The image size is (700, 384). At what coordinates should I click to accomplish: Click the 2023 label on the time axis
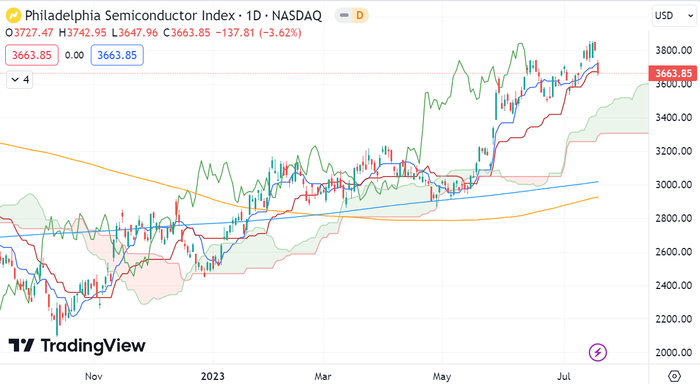tap(212, 376)
